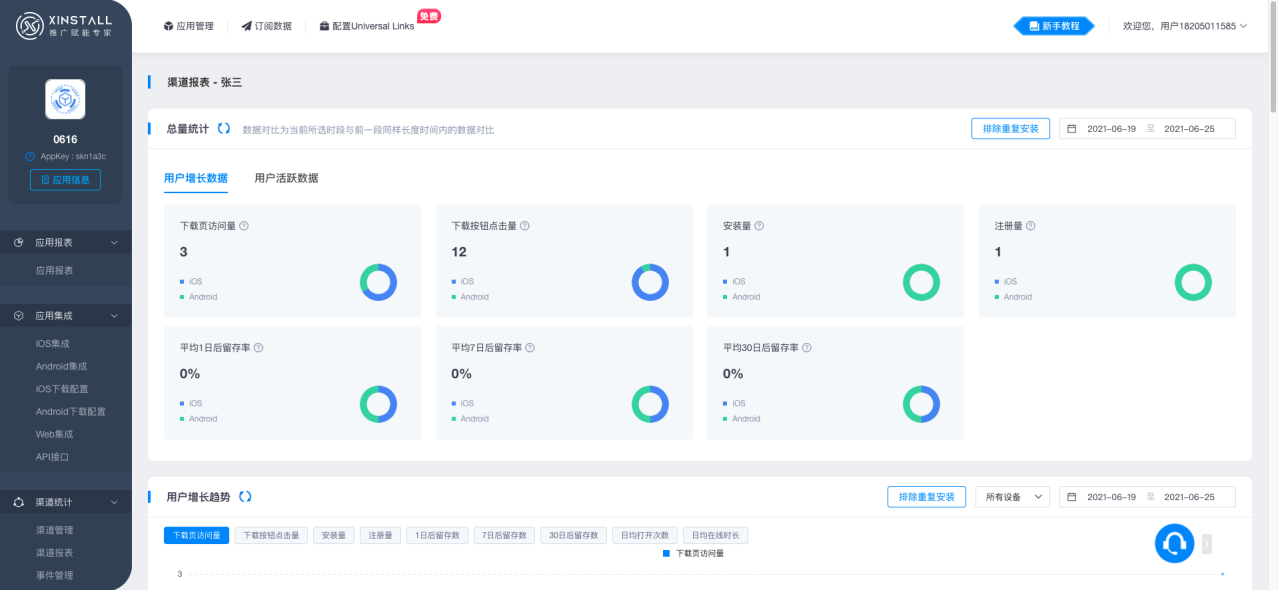Select the 1日后留存数 trend metric
Screen dimensions: 1278x590
coord(438,535)
